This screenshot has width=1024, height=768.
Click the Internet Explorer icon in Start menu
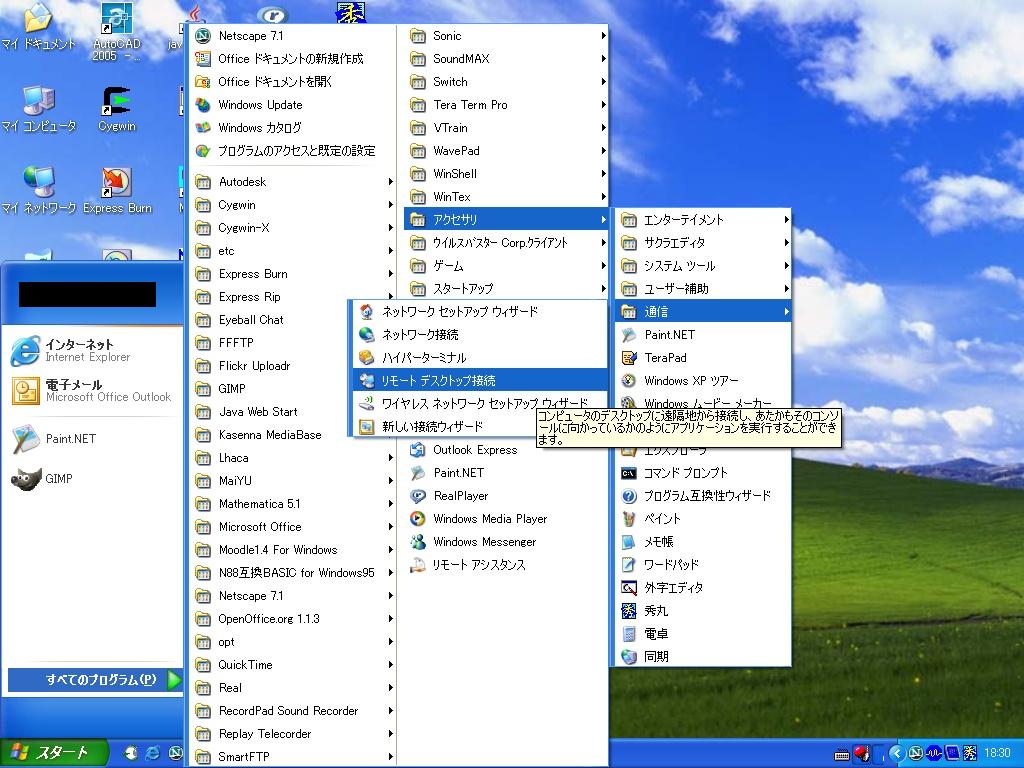25,350
